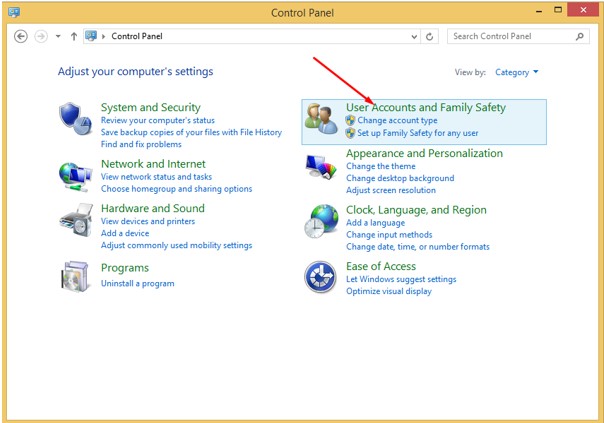Click the Control Panel title bar icon

point(14,12)
